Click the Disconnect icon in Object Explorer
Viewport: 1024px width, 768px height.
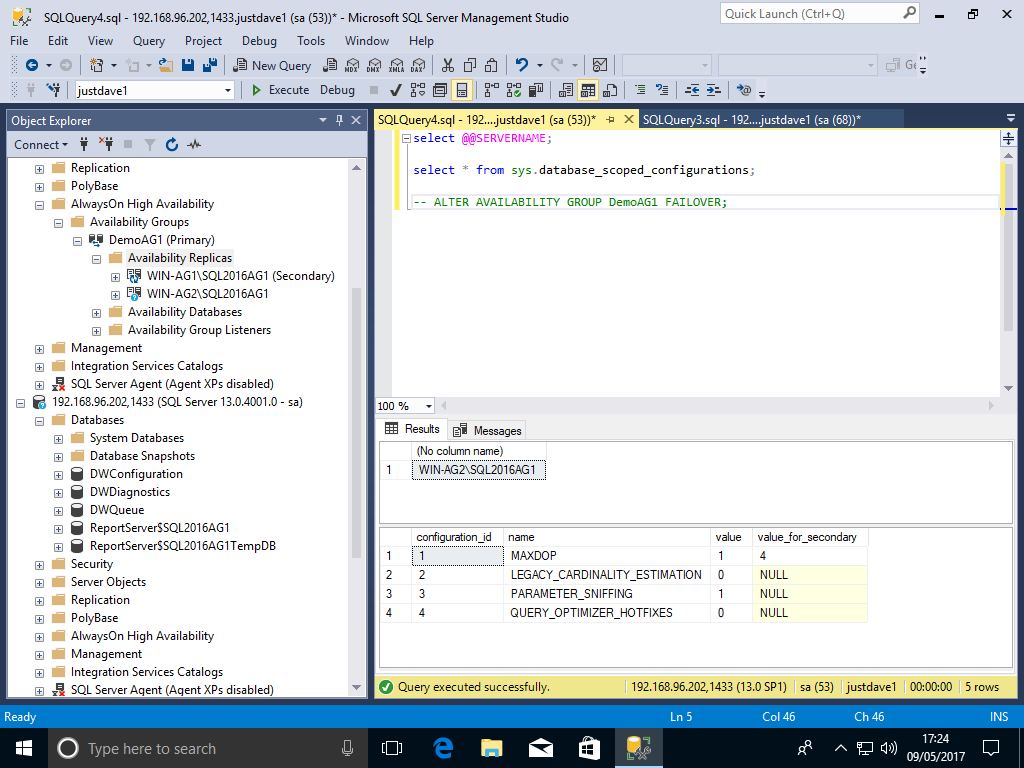(x=105, y=145)
